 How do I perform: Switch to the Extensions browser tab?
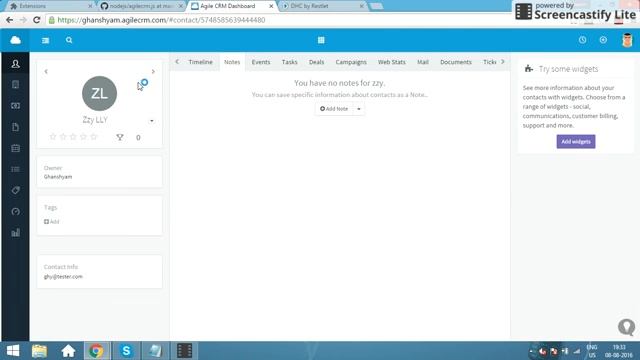coord(51,6)
